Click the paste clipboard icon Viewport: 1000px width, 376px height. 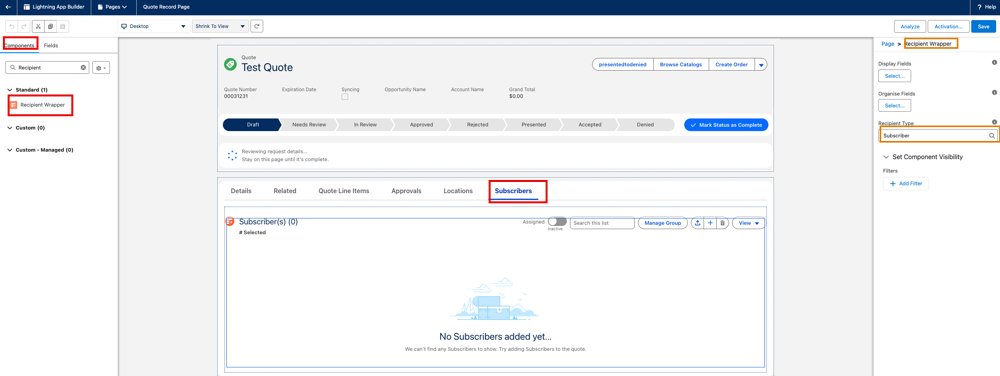[63, 27]
